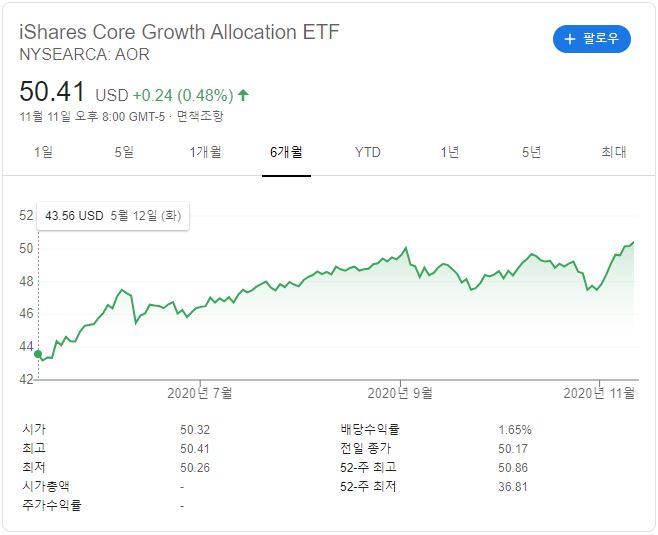Image resolution: width=658 pixels, height=535 pixels.
Task: Select the 최대 maximum range tab
Action: (x=613, y=152)
